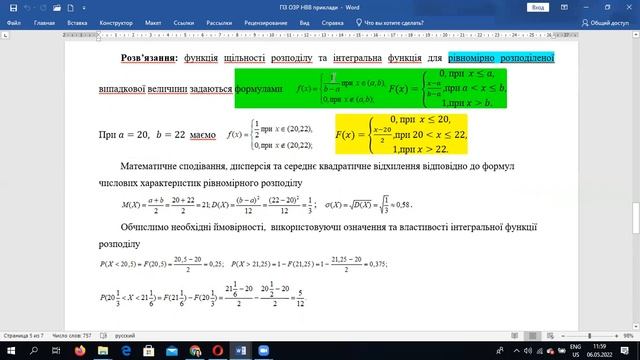Click 'Что вы хотите сделать?' search box
The height and width of the screenshot is (360, 640).
point(390,23)
